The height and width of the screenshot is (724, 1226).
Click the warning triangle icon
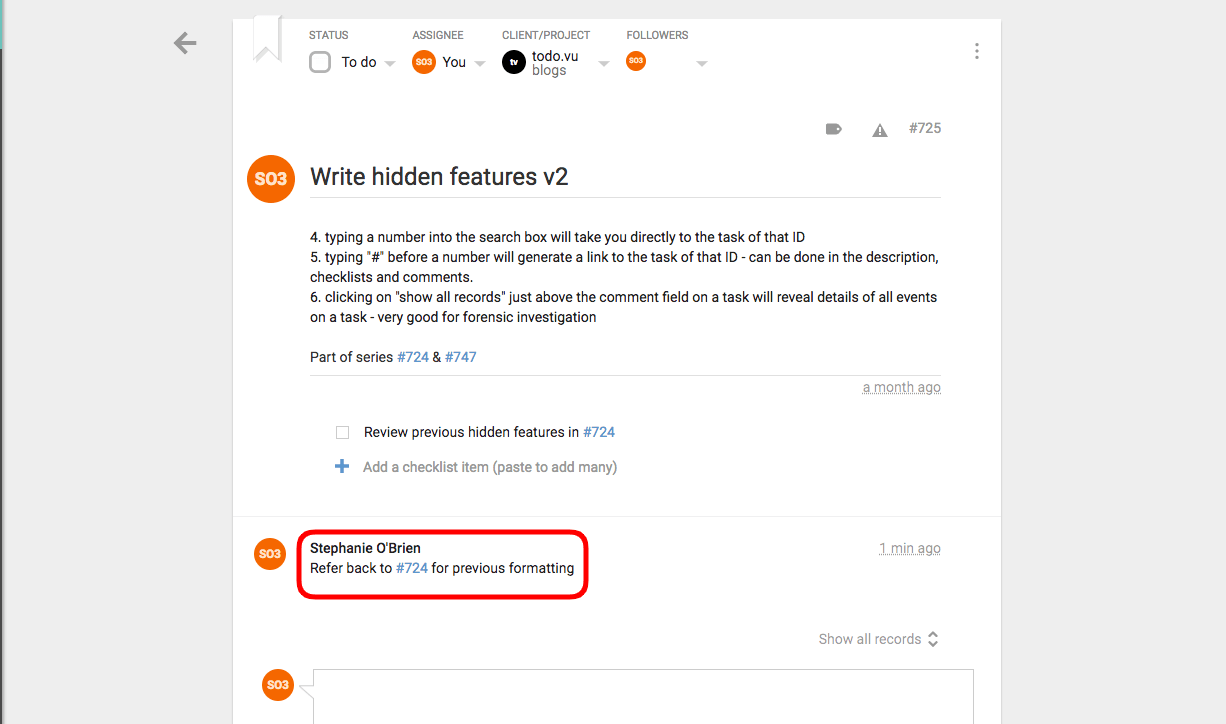(880, 130)
